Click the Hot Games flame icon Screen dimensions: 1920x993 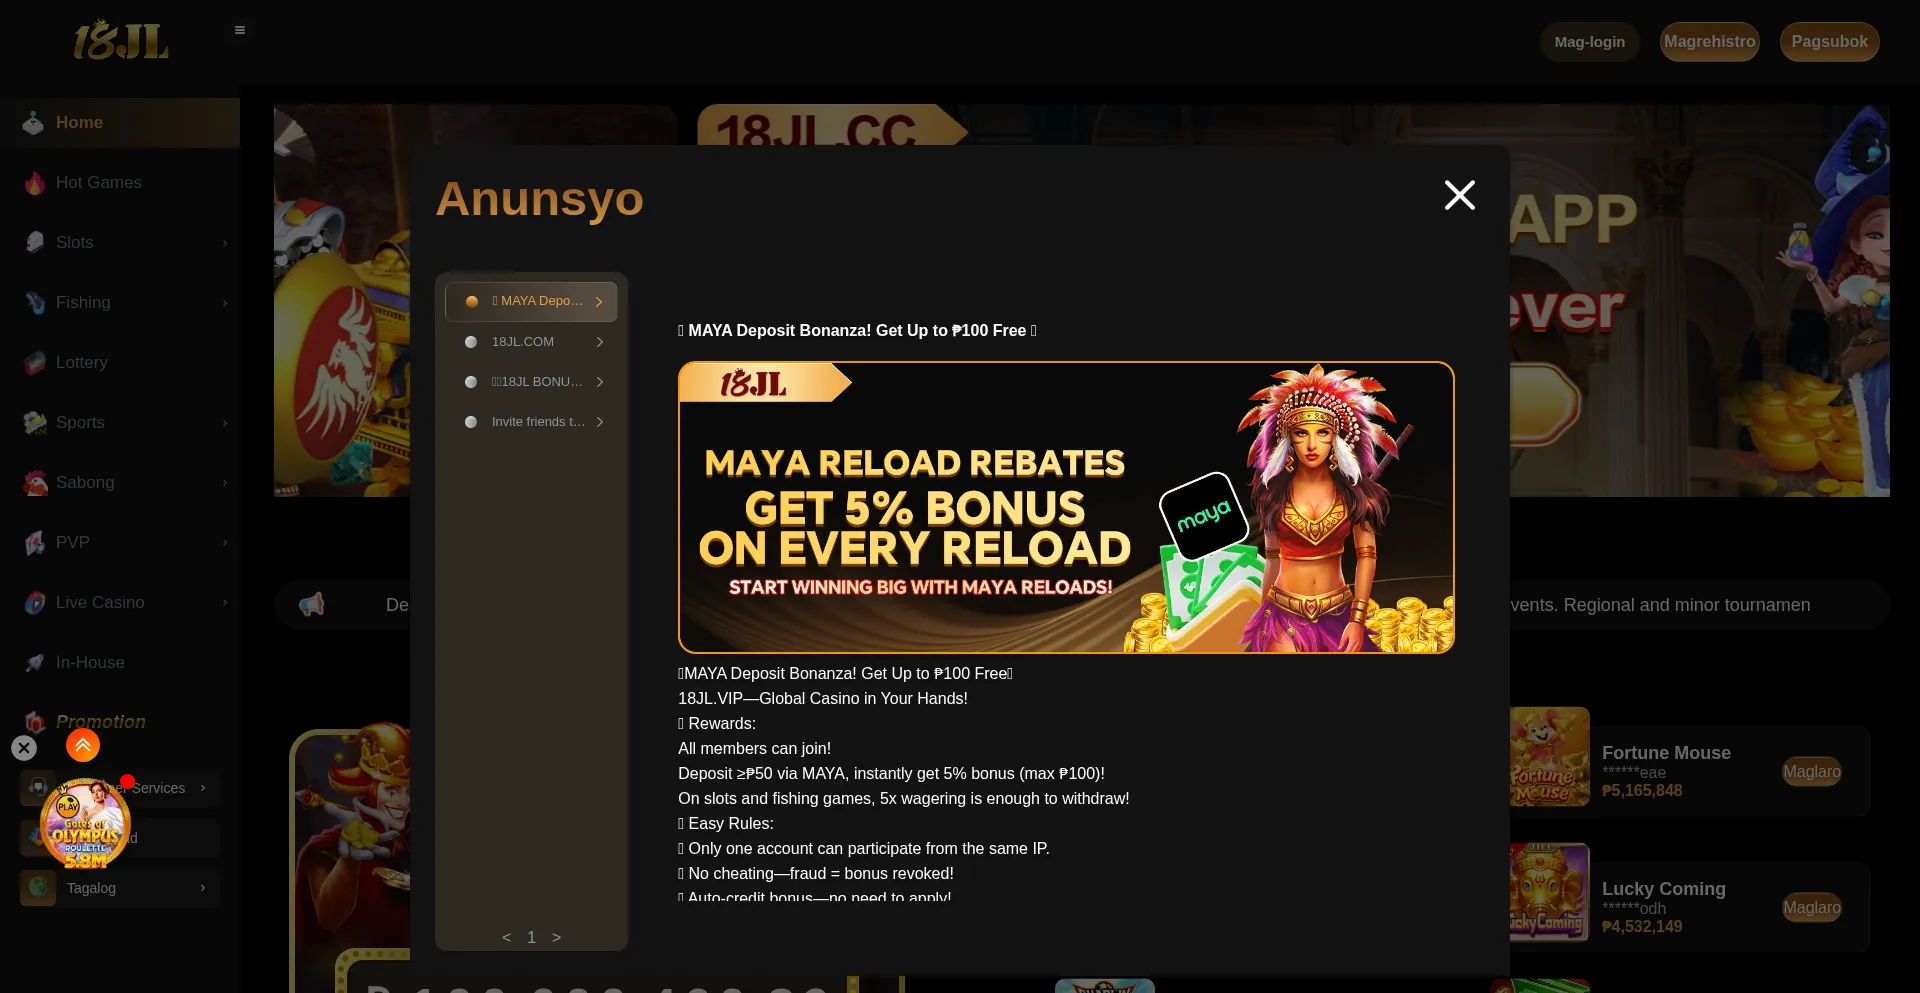tap(34, 183)
